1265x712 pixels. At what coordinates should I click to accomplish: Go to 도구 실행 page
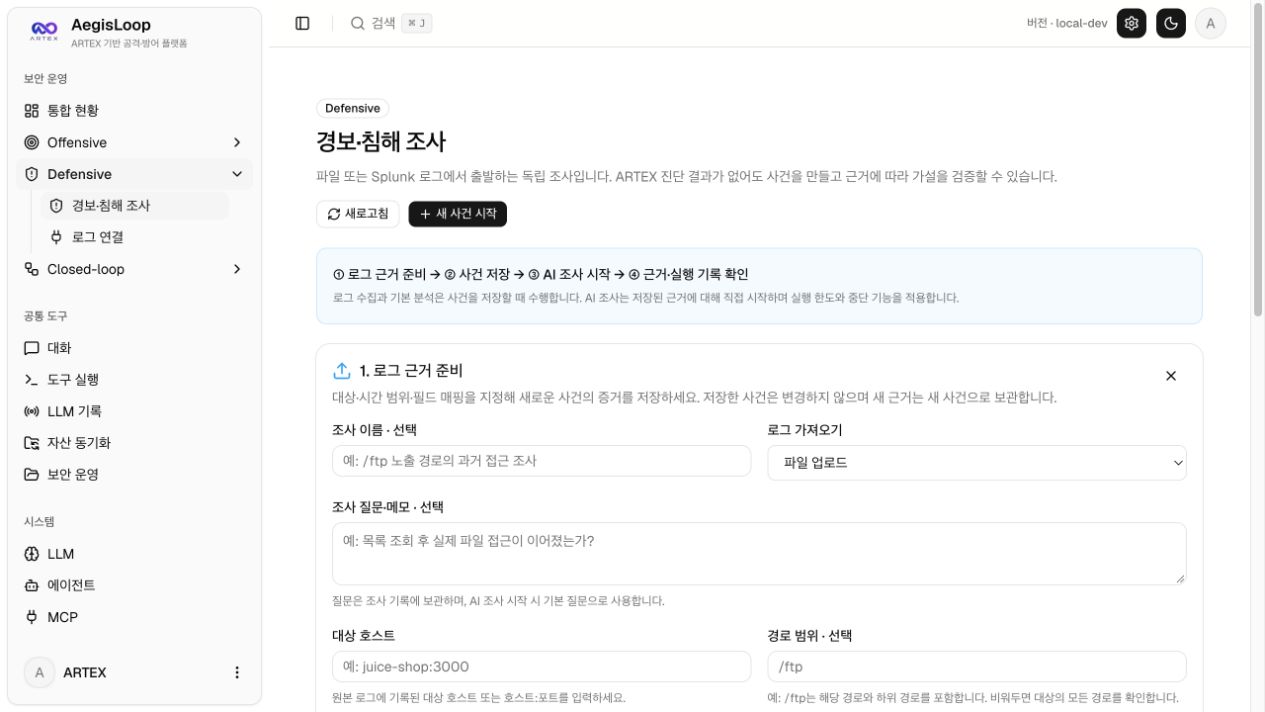(134, 380)
